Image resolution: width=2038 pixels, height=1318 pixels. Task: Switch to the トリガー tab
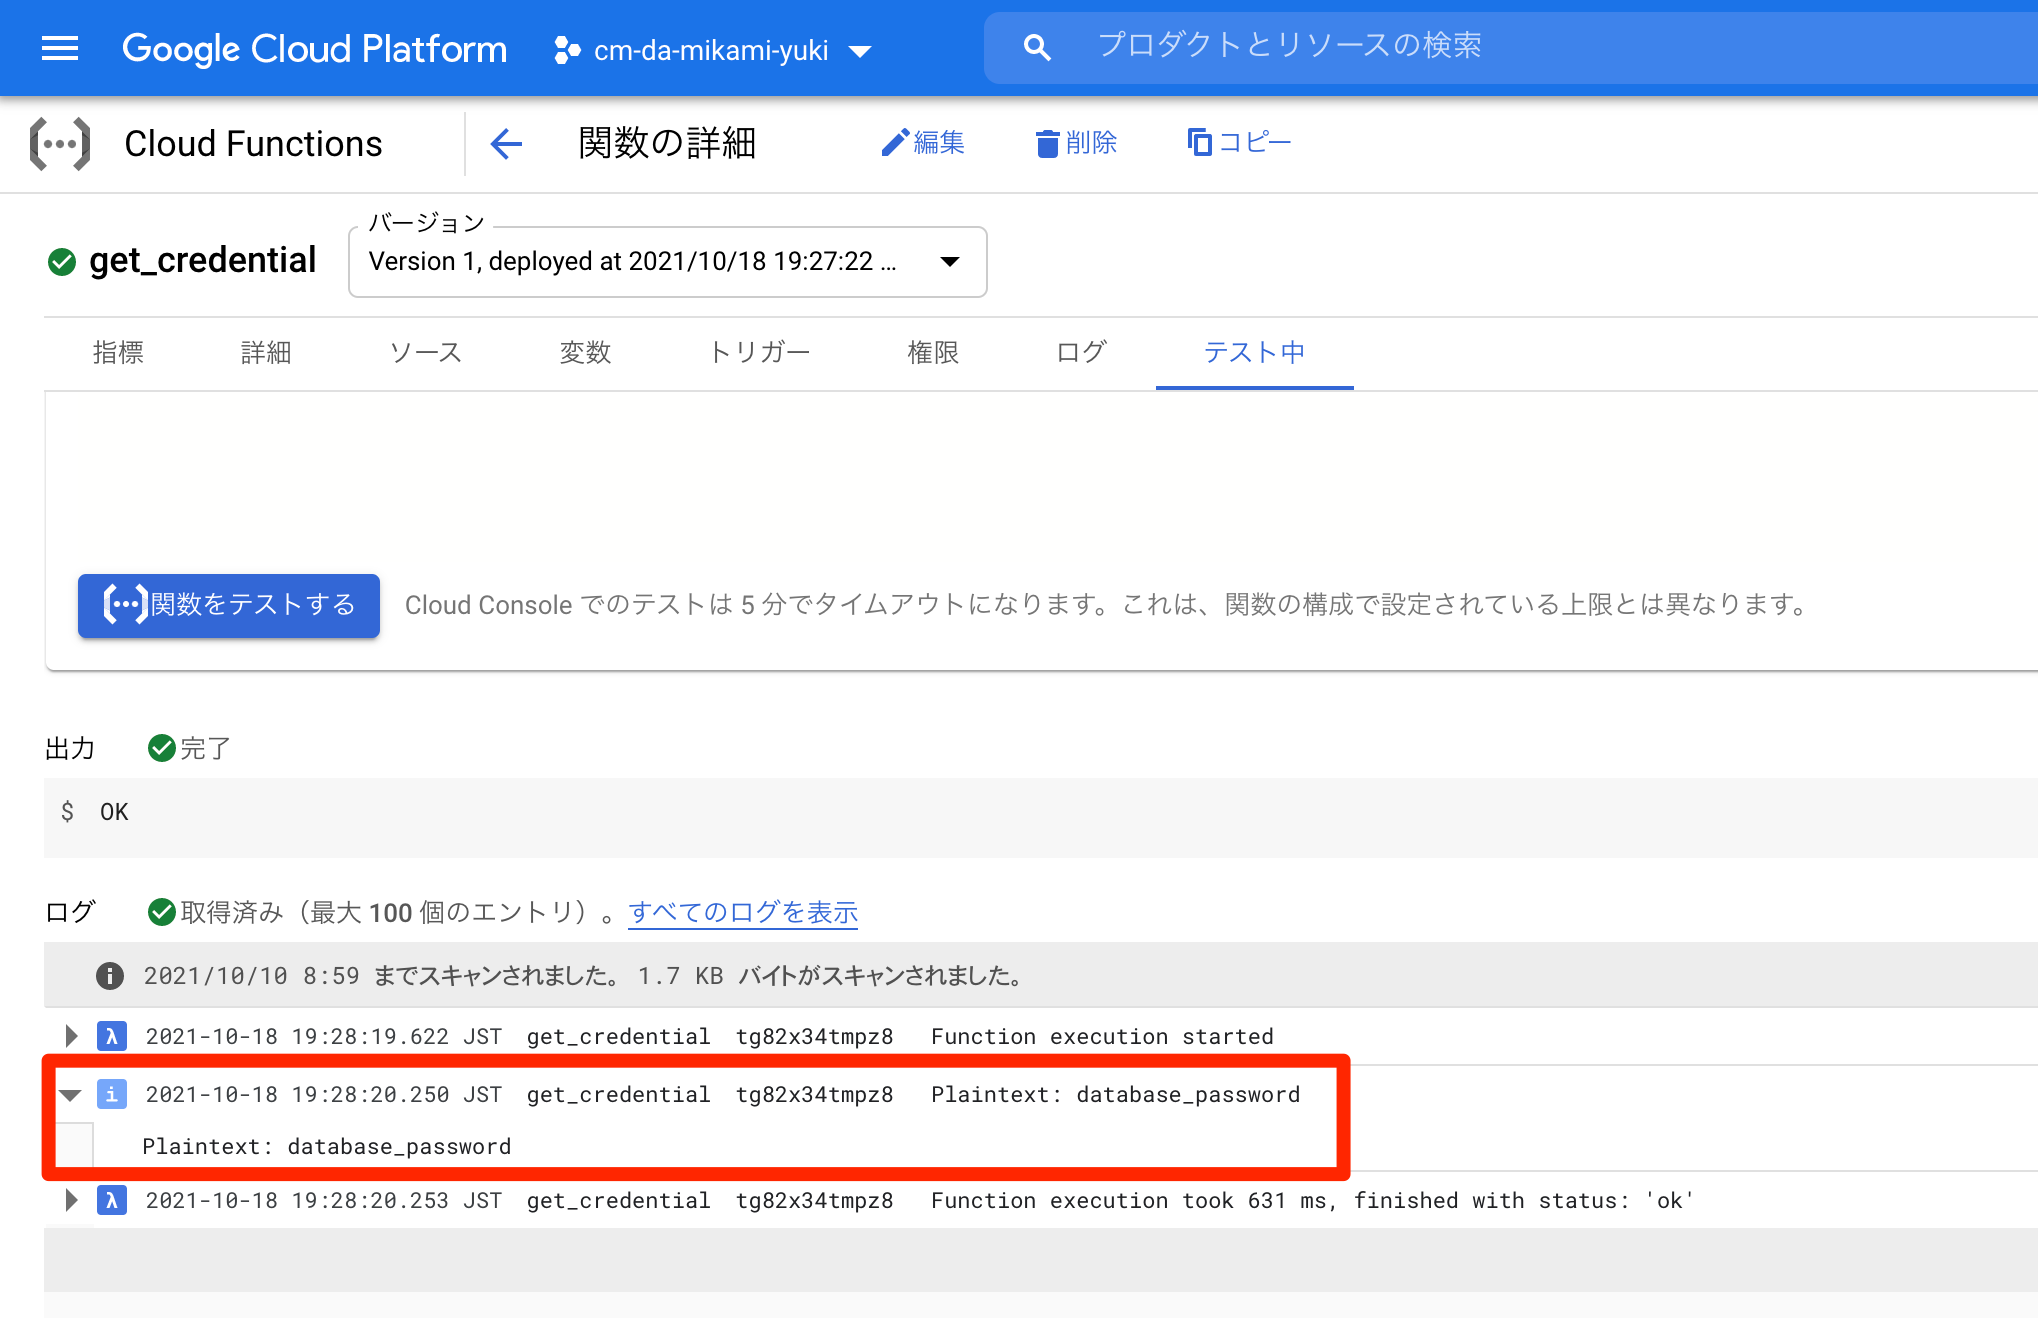[760, 352]
